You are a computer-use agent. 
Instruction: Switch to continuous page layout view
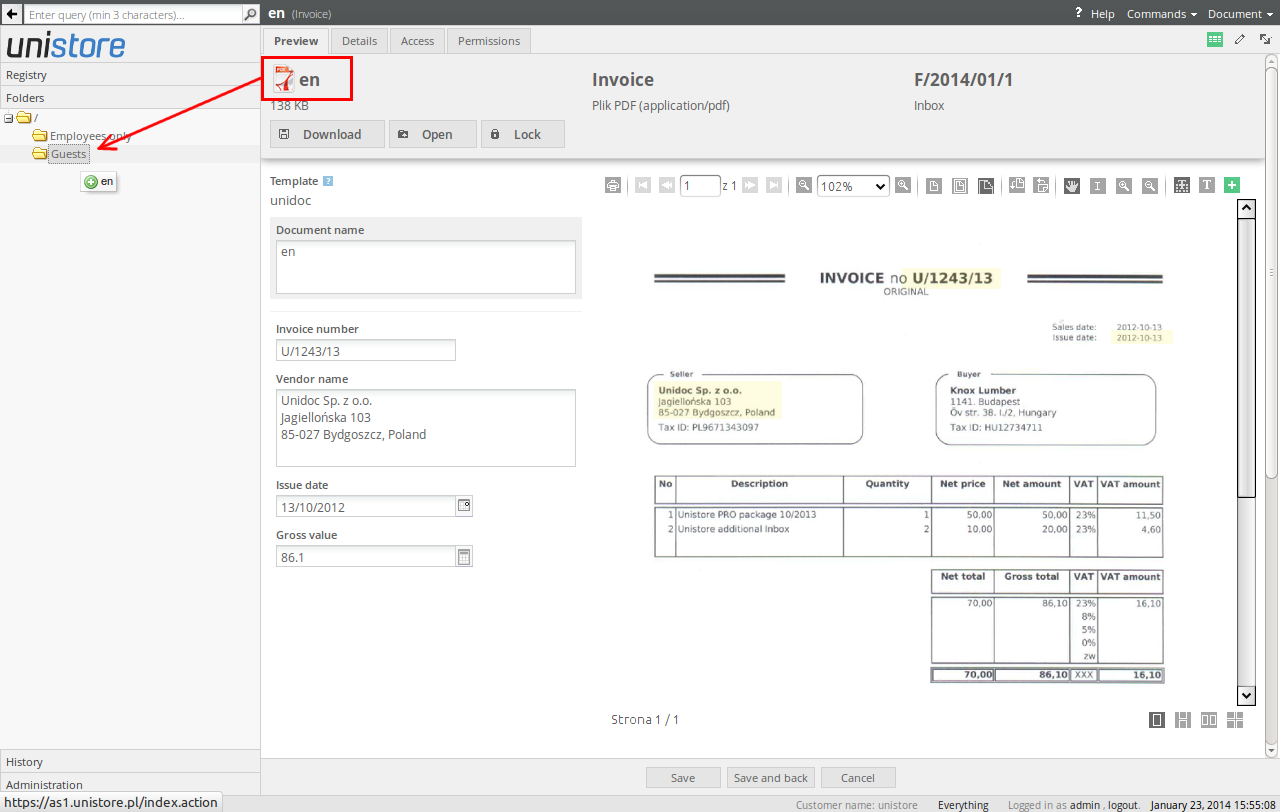[x=1183, y=720]
